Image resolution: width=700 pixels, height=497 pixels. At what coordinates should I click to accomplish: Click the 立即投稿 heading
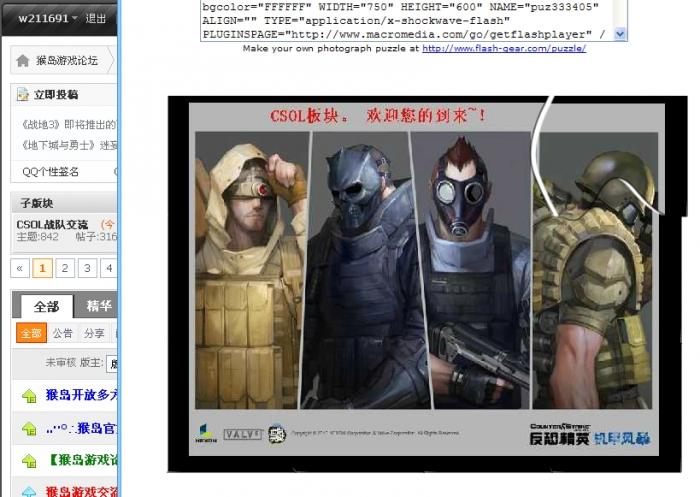pyautogui.click(x=56, y=94)
